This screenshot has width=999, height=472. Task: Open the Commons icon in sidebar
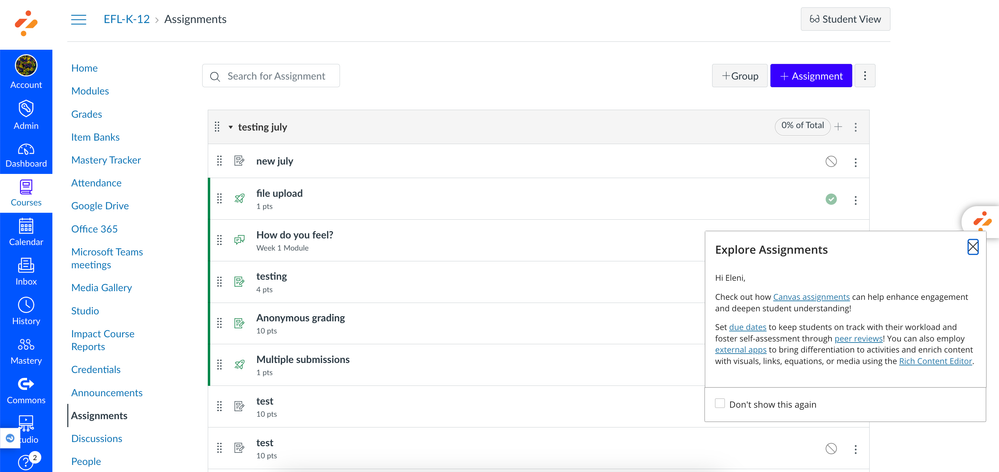click(x=26, y=385)
